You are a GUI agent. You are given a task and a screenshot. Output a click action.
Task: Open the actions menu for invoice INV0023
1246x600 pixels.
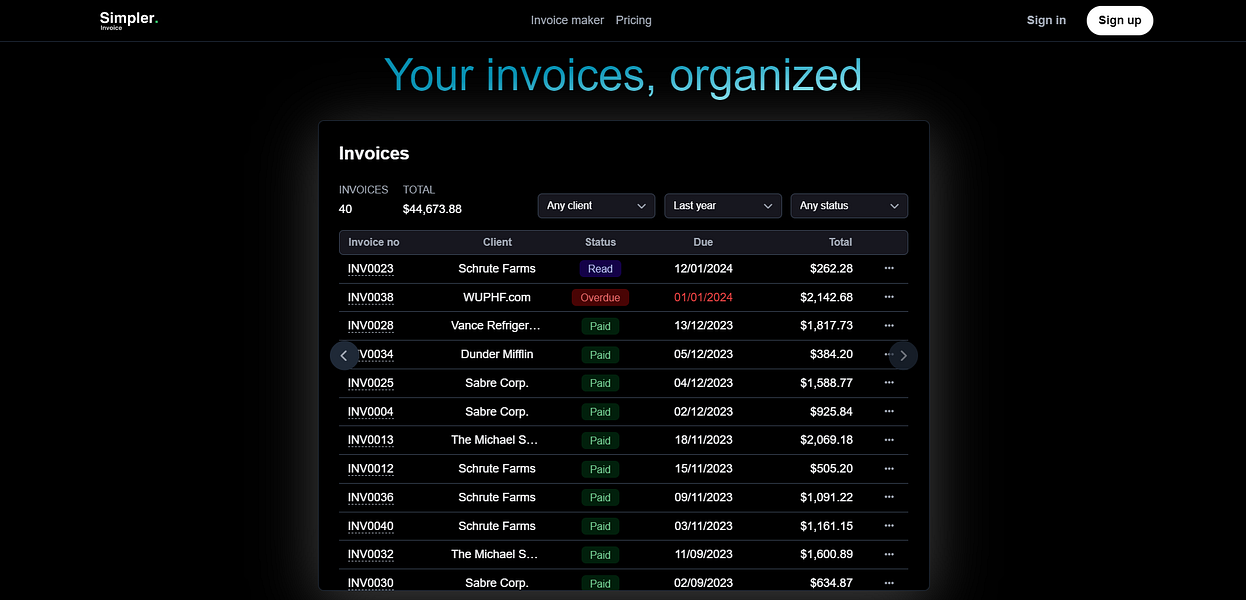[889, 268]
